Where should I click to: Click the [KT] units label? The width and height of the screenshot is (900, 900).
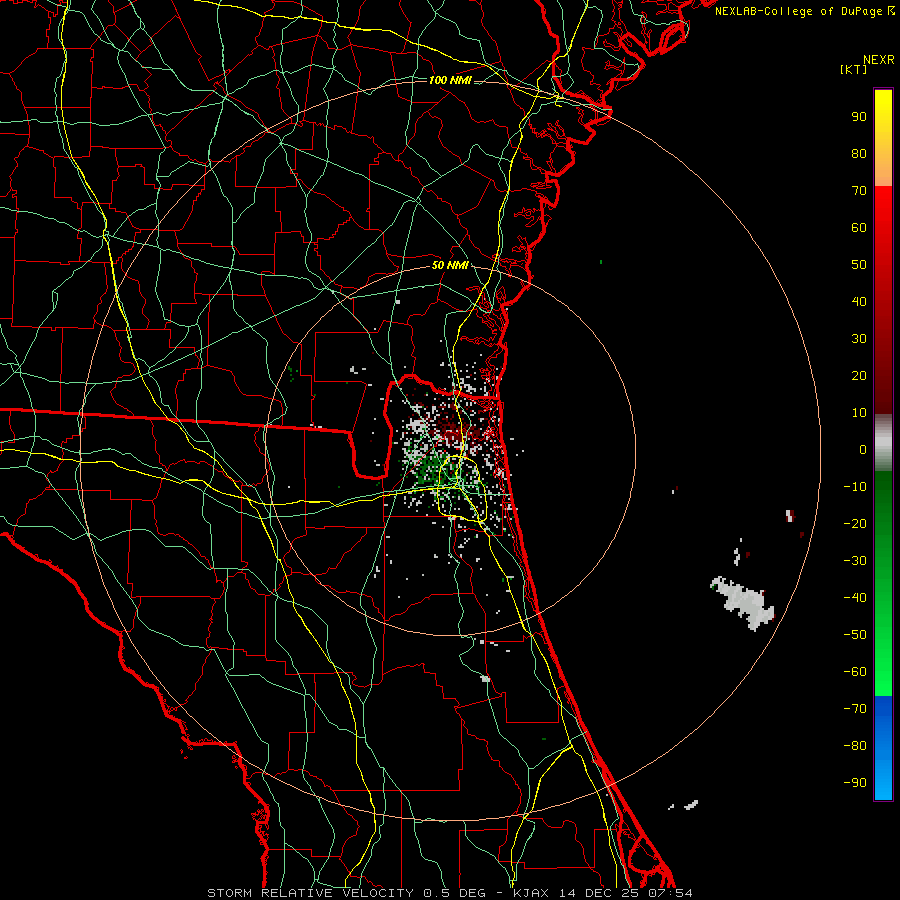coord(854,69)
